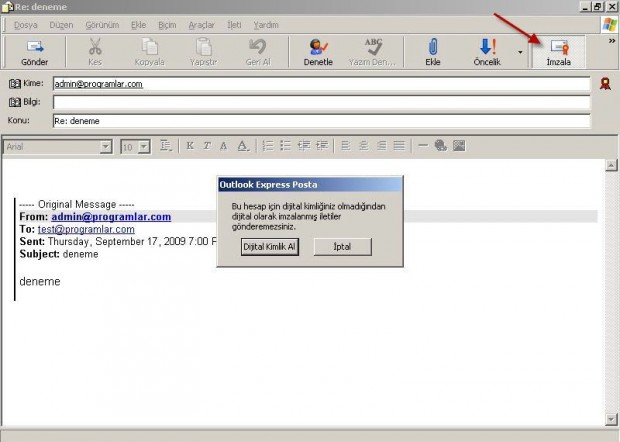Click the İptal button in dialog
Viewport: 620px width, 442px height.
342,247
